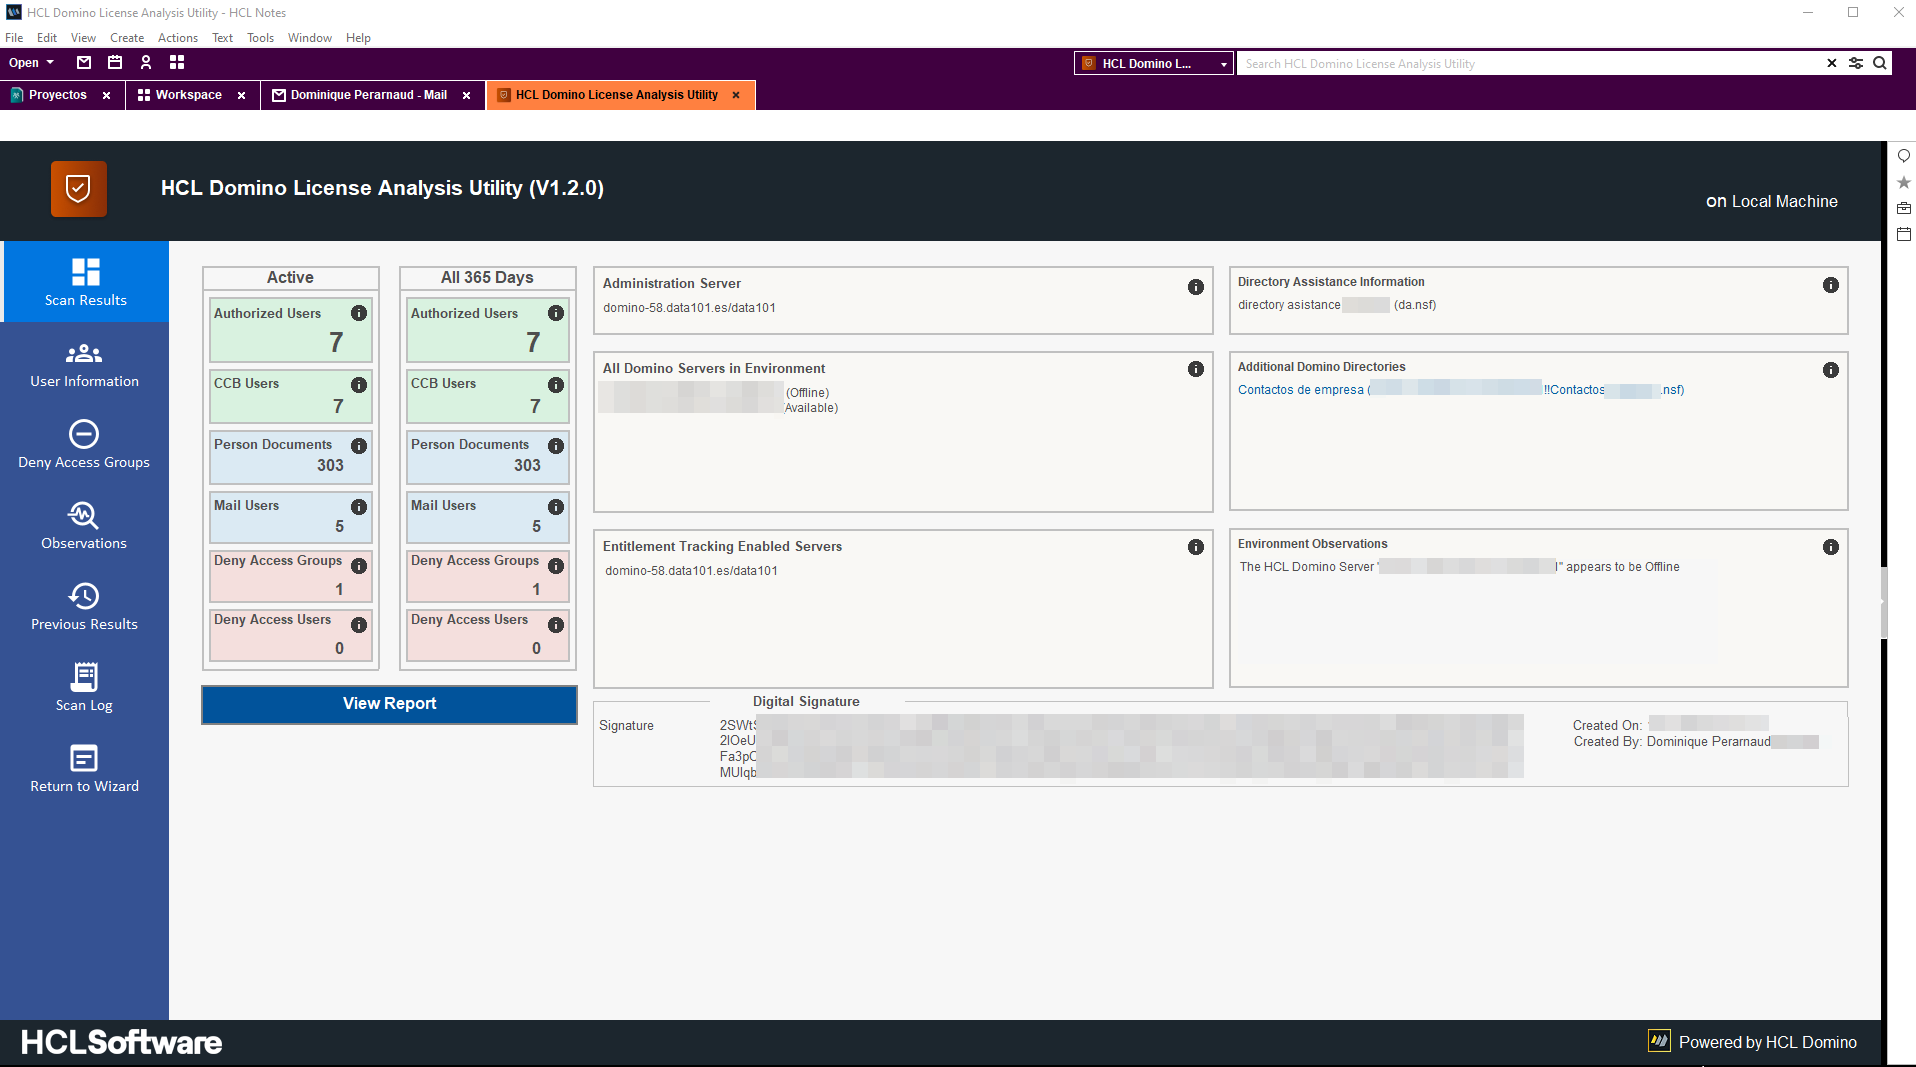Open the Create menu

(127, 38)
